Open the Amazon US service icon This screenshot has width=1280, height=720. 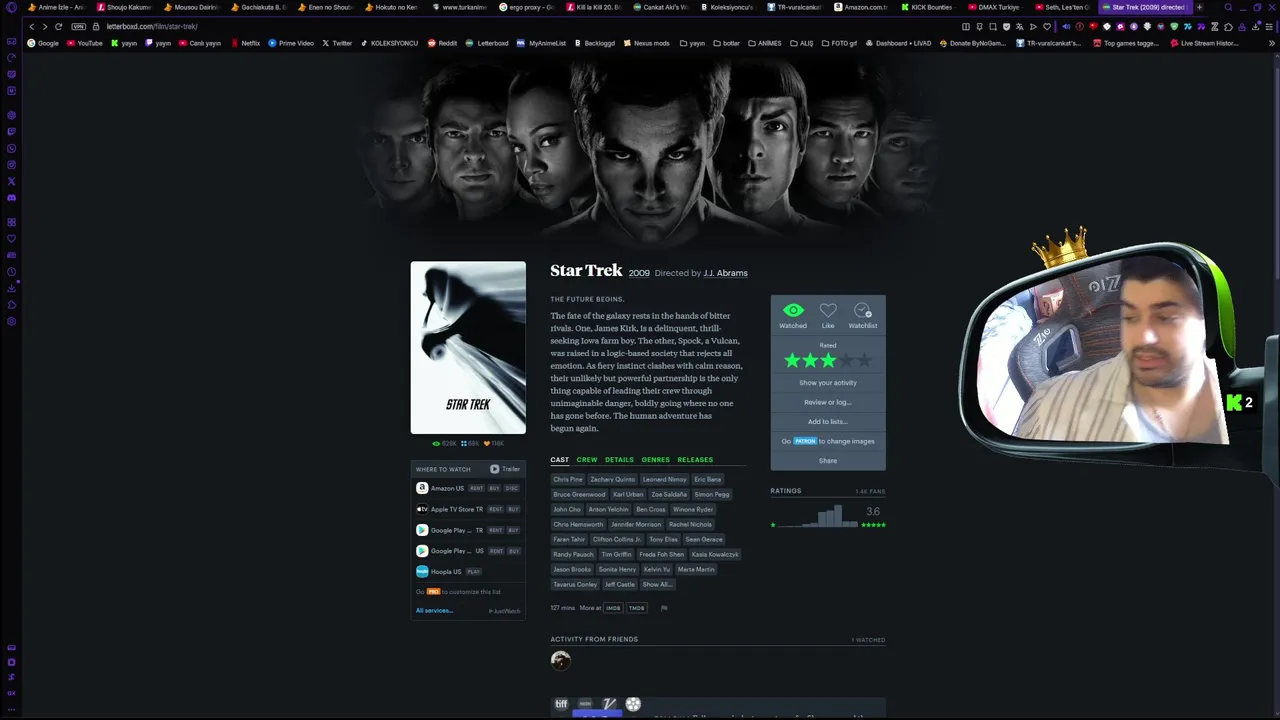point(422,488)
